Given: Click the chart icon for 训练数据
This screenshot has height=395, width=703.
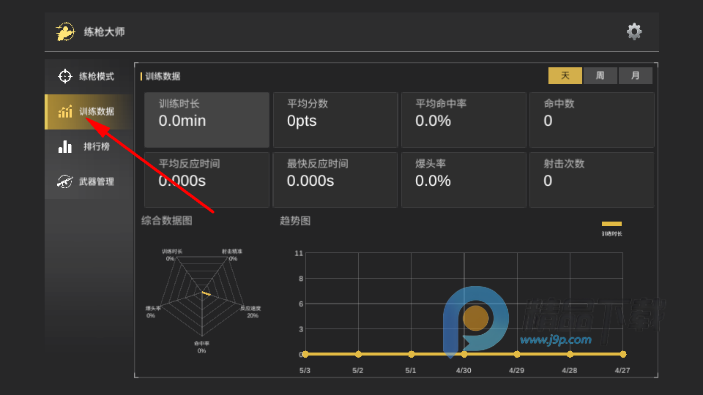Looking at the screenshot, I should 65,111.
